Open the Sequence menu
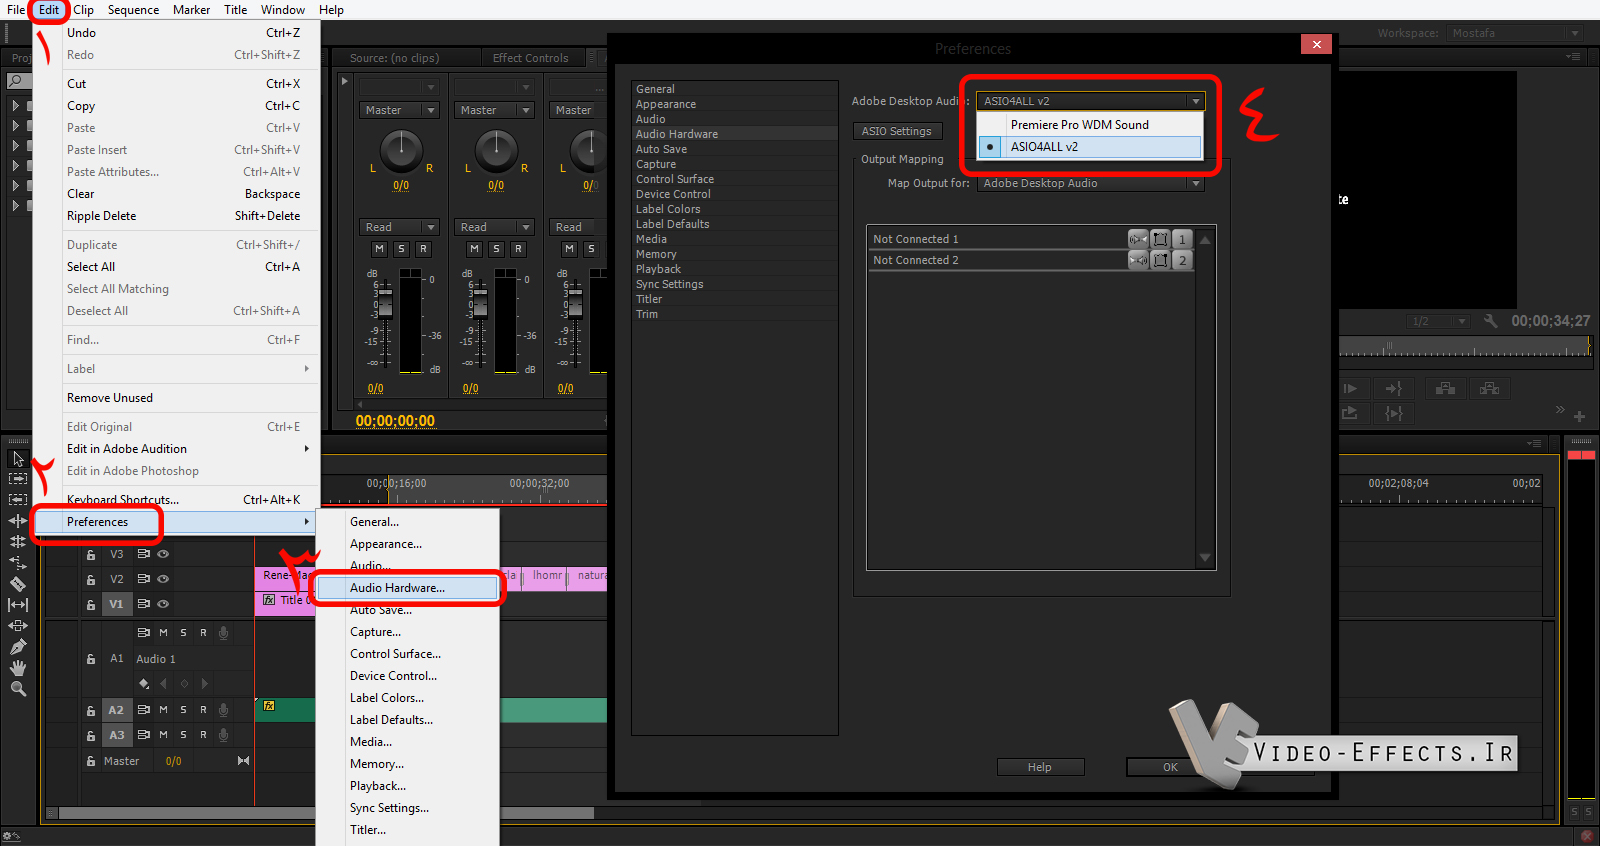 click(x=133, y=10)
